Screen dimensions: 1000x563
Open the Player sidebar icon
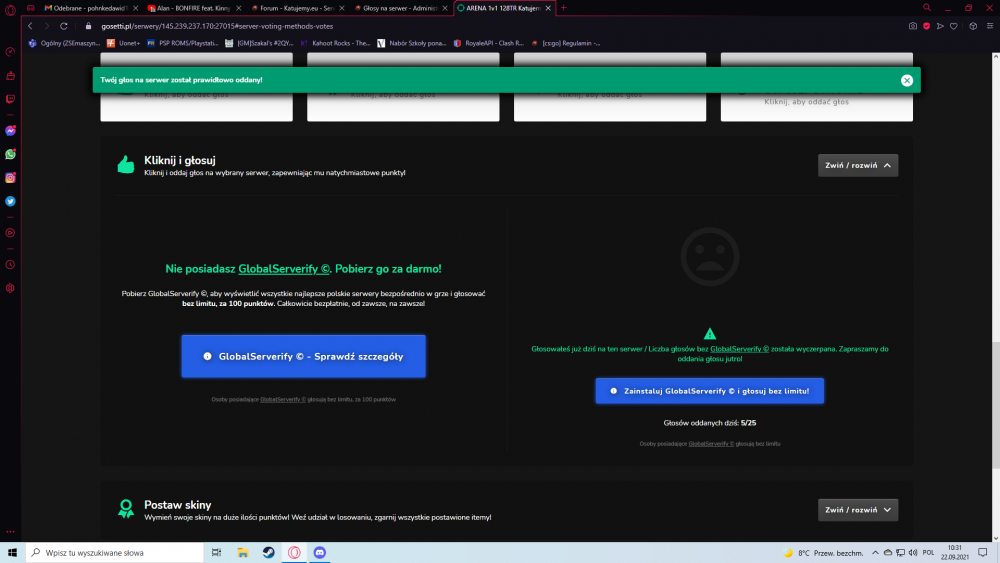click(10, 233)
